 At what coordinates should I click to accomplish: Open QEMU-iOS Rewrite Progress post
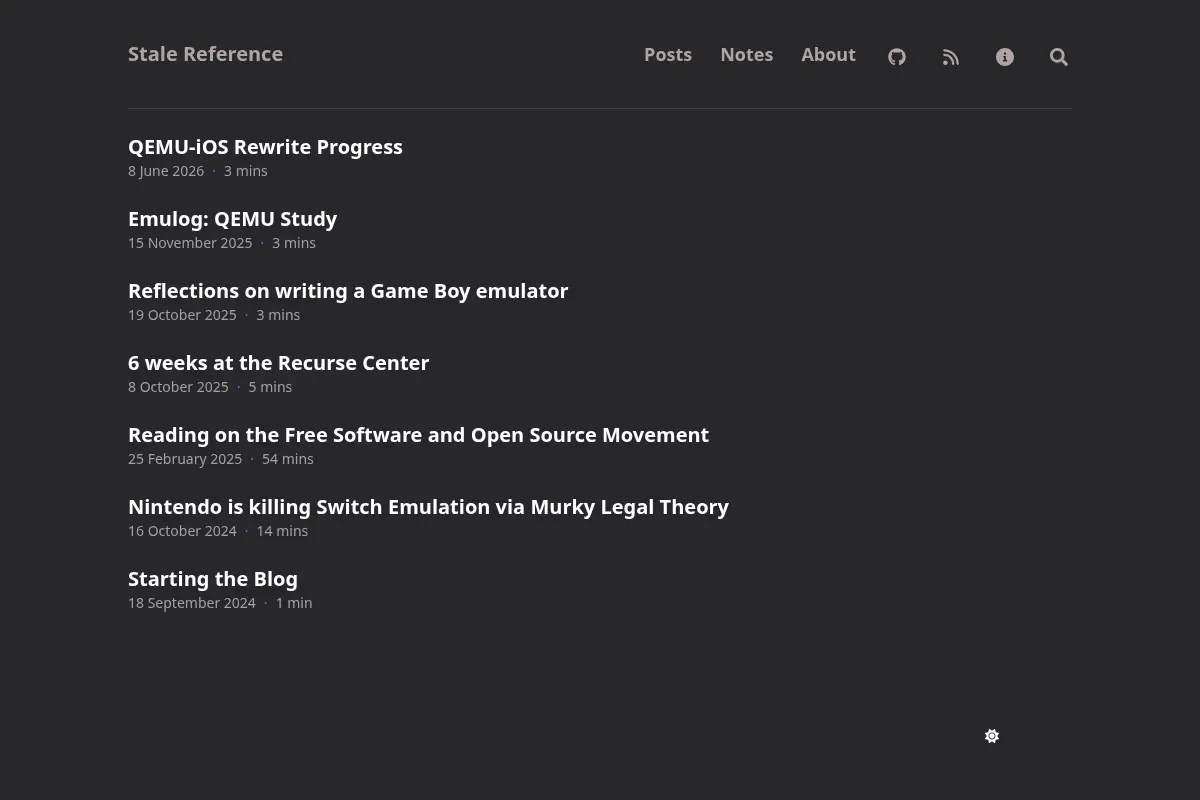(x=265, y=147)
